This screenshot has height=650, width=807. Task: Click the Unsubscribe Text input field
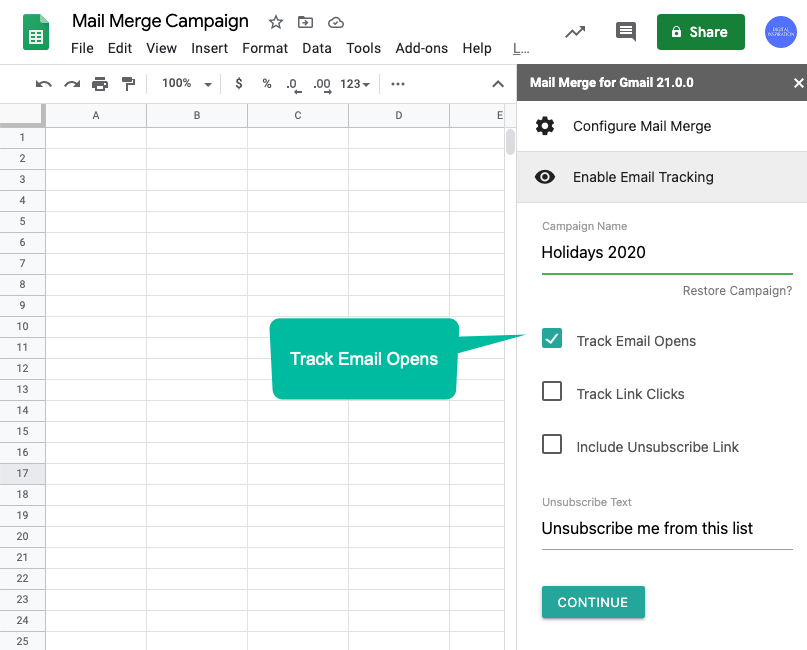[x=667, y=529]
